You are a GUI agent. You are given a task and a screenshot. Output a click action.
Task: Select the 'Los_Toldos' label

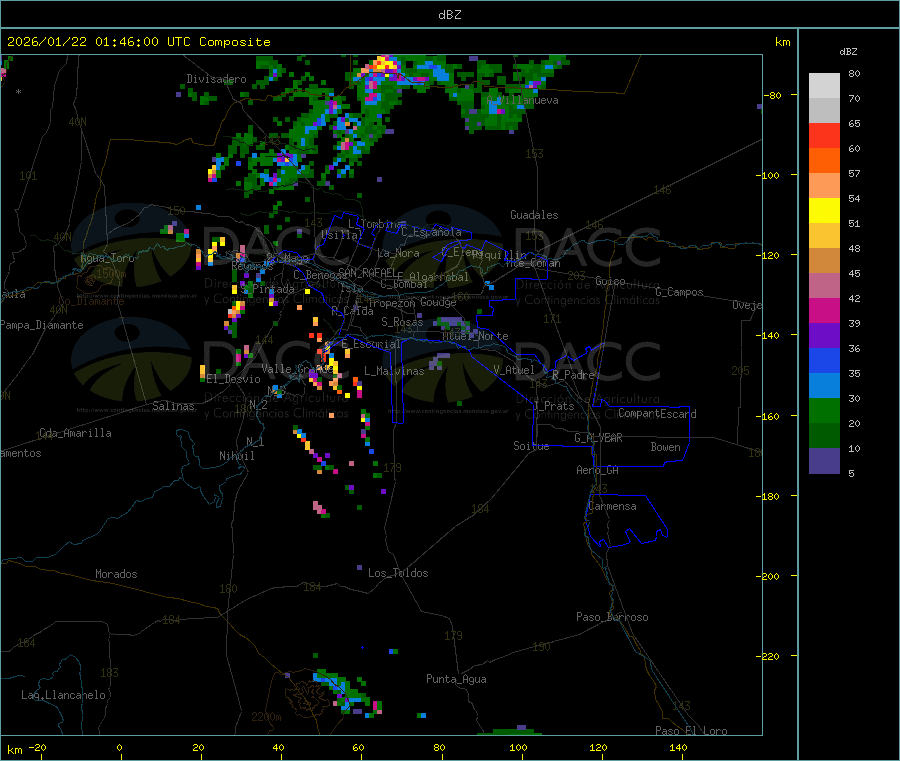coord(398,573)
